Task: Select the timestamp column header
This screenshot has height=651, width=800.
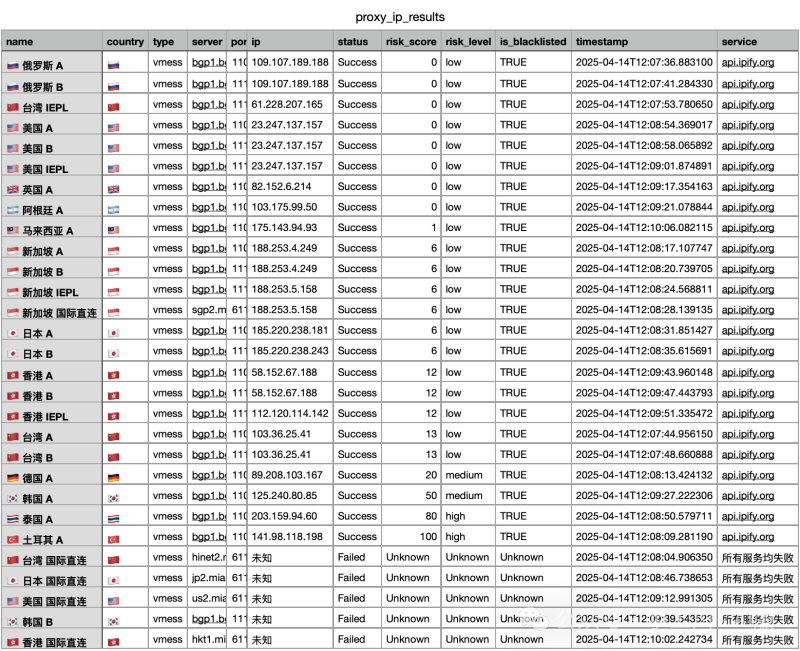Action: (x=644, y=41)
